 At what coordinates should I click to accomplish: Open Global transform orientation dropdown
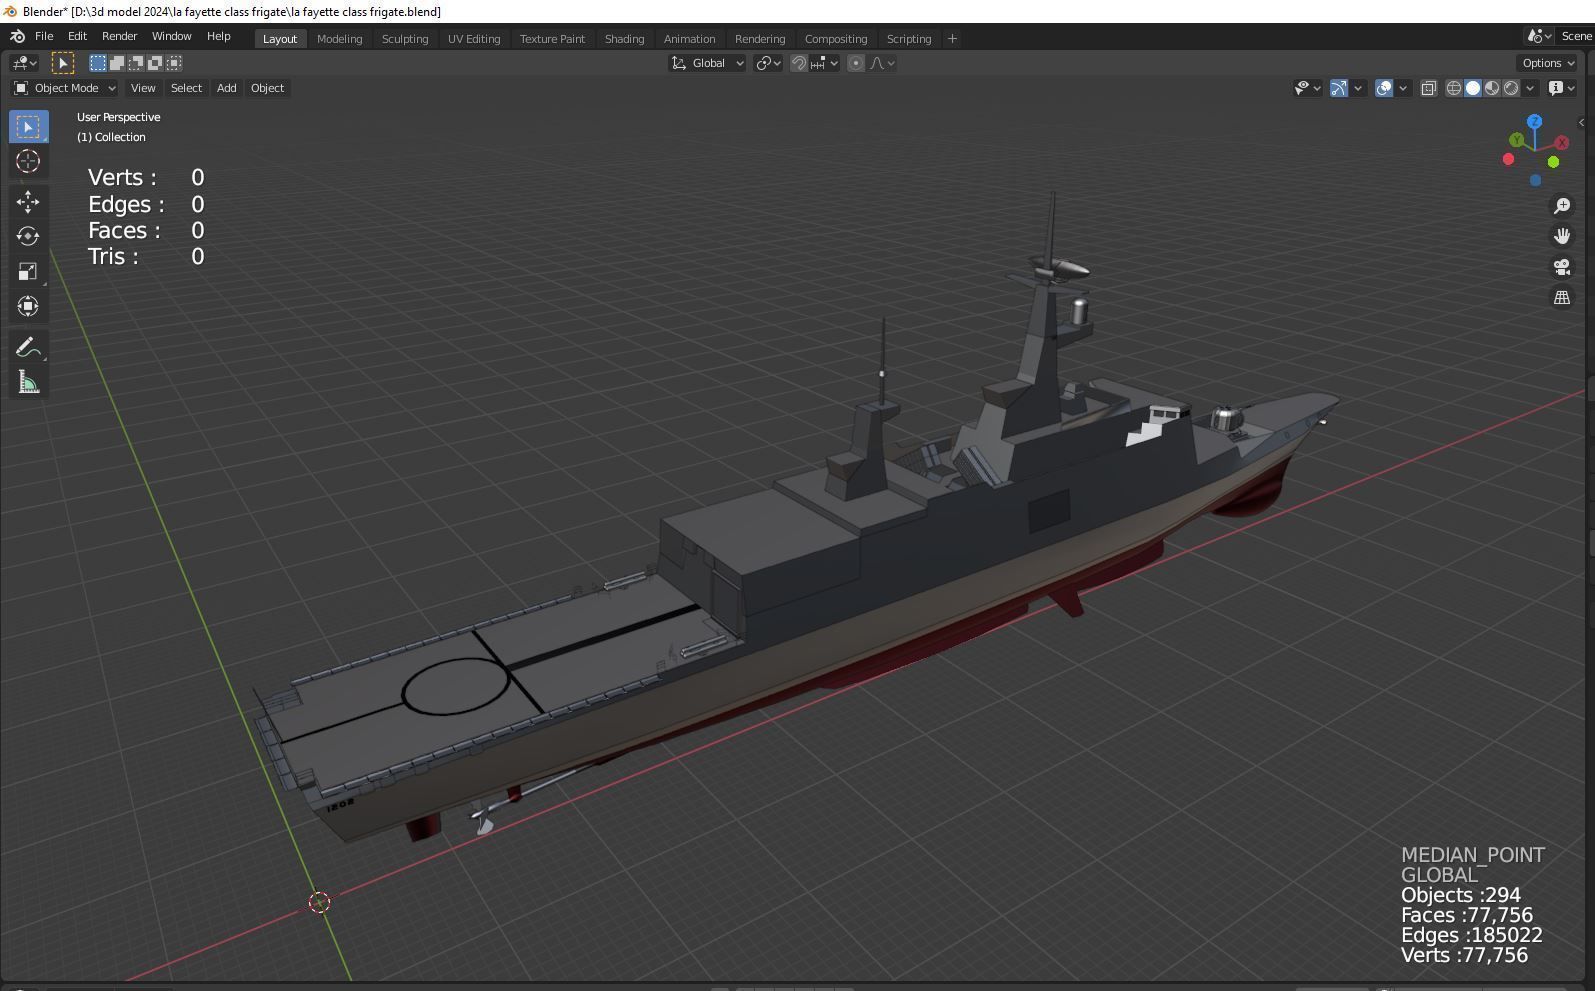pos(707,63)
